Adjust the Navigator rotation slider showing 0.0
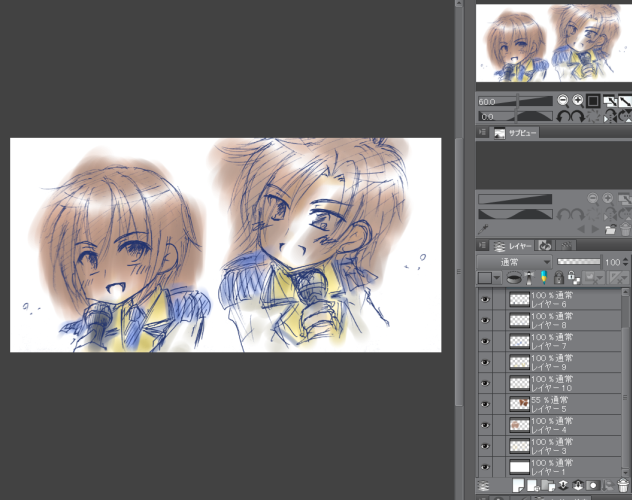The height and width of the screenshot is (500, 632). point(515,116)
